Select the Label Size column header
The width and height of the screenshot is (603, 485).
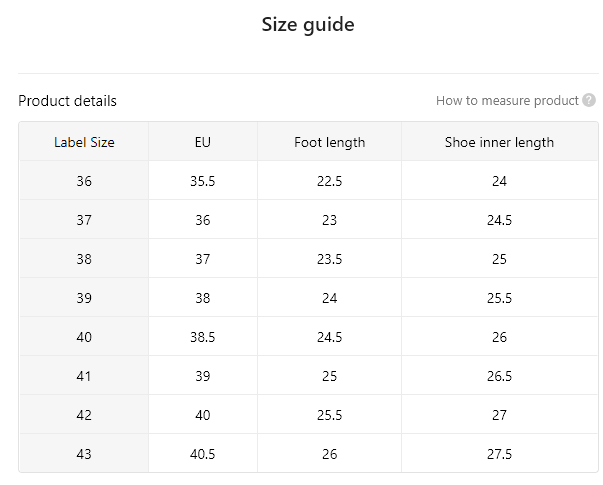click(84, 142)
